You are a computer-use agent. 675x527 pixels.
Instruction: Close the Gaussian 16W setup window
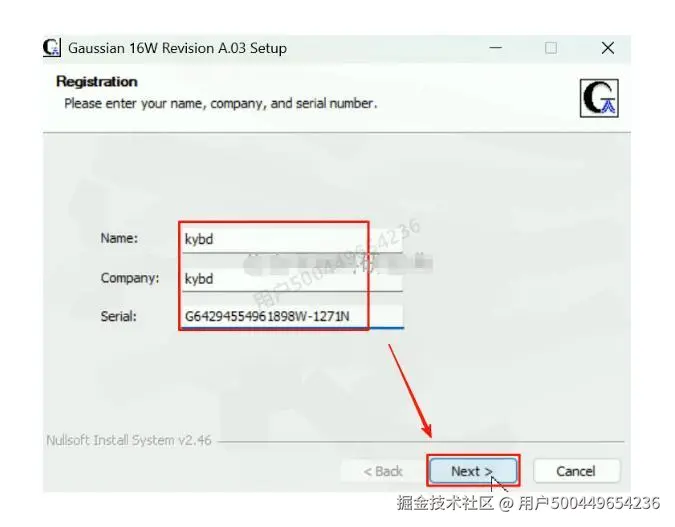click(x=608, y=48)
